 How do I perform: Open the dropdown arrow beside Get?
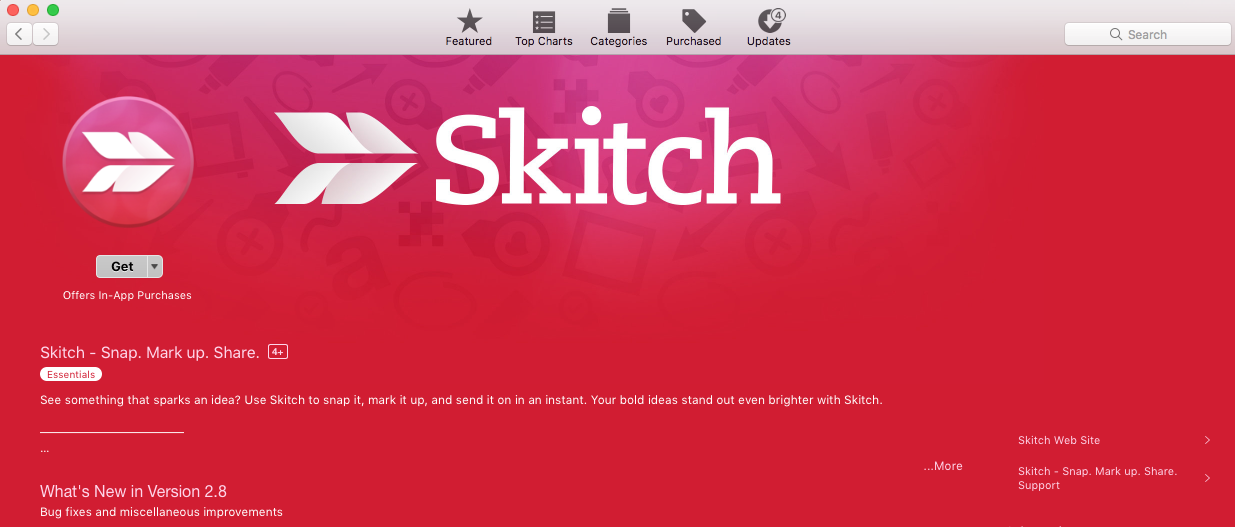tap(155, 266)
